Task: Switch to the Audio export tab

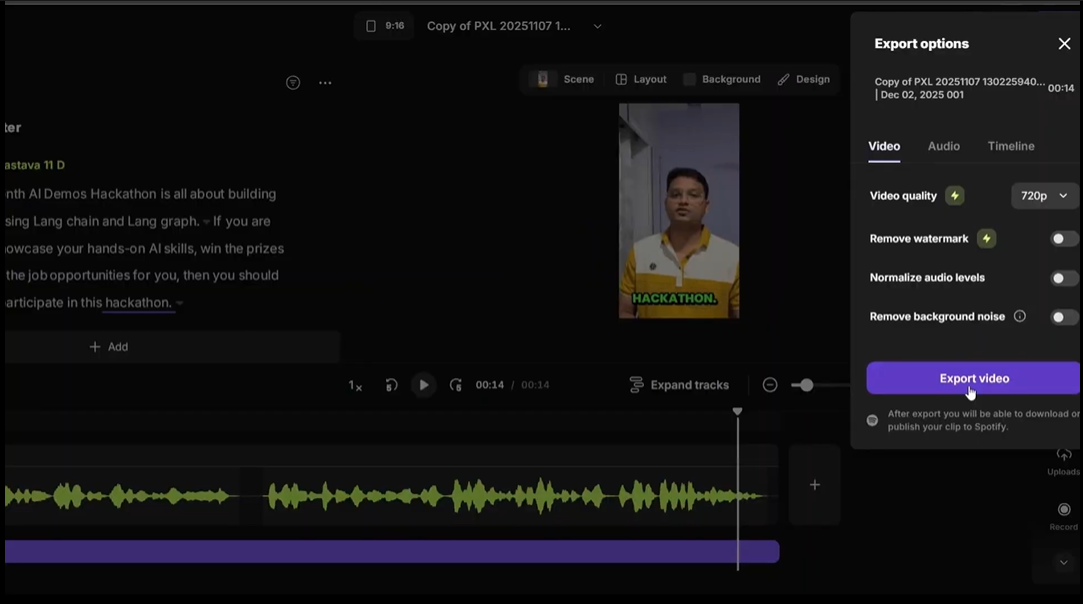Action: tap(943, 146)
